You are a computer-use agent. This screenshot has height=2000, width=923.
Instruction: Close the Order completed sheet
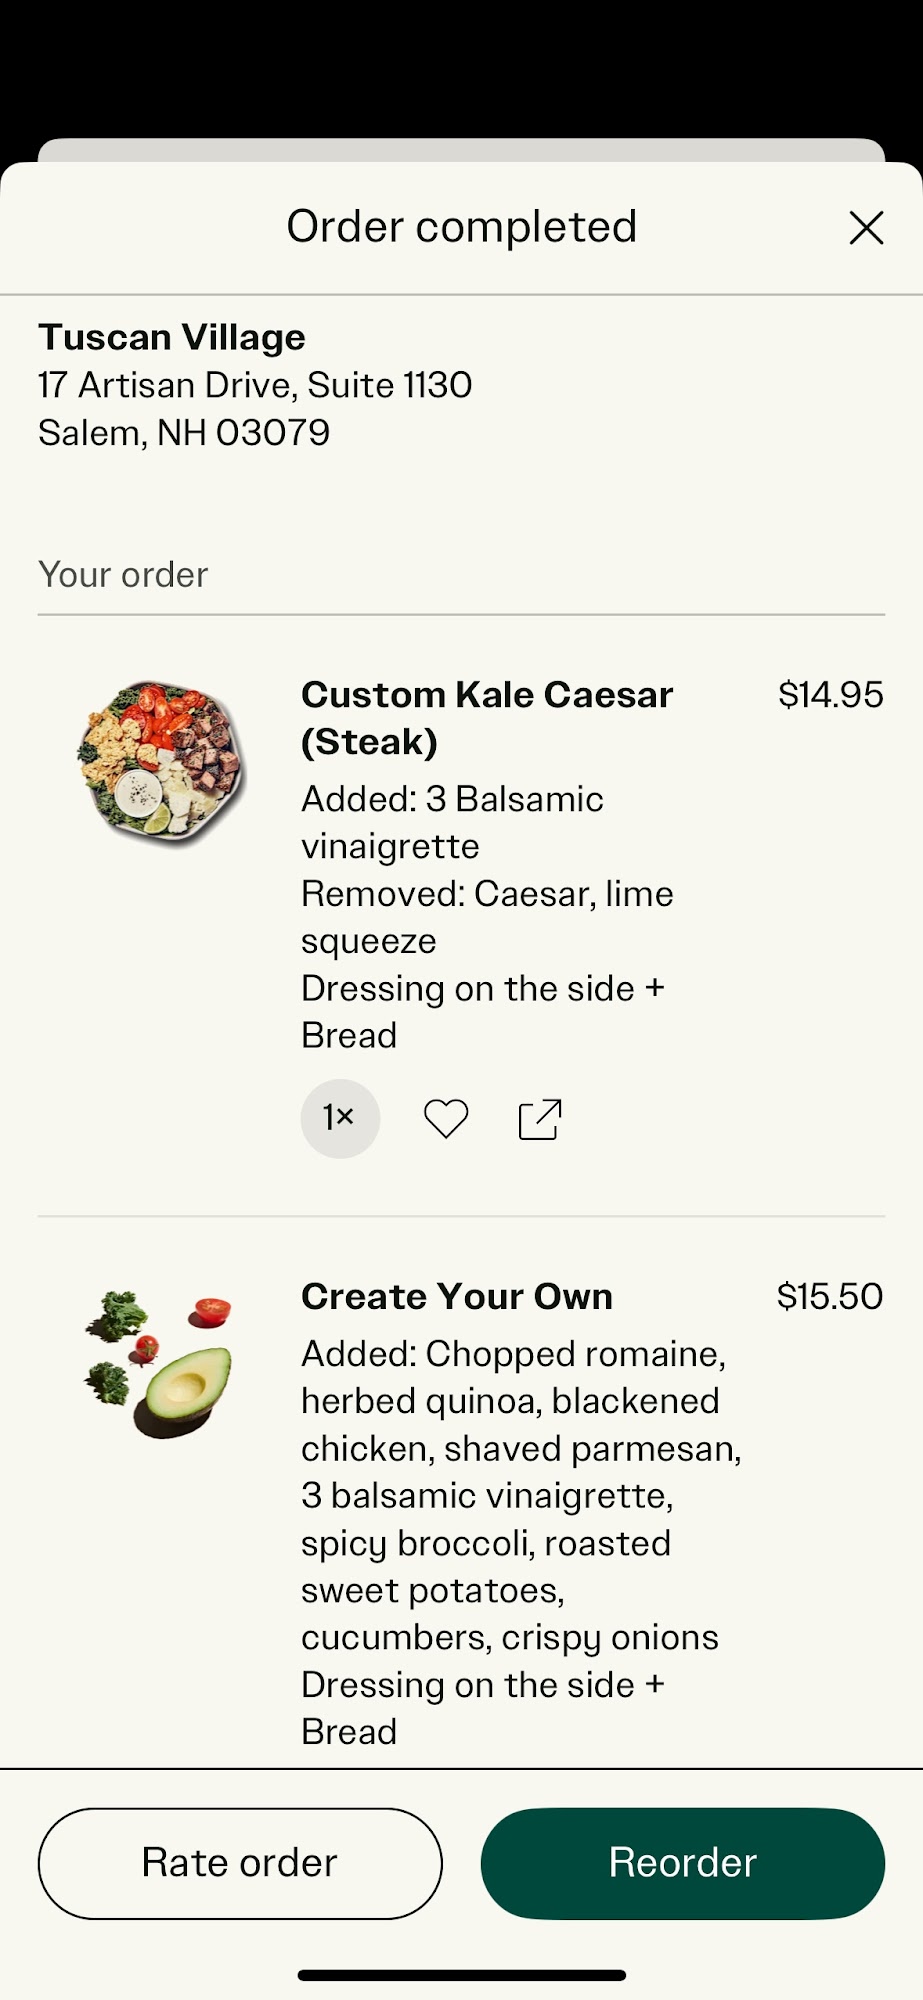pyautogui.click(x=866, y=228)
